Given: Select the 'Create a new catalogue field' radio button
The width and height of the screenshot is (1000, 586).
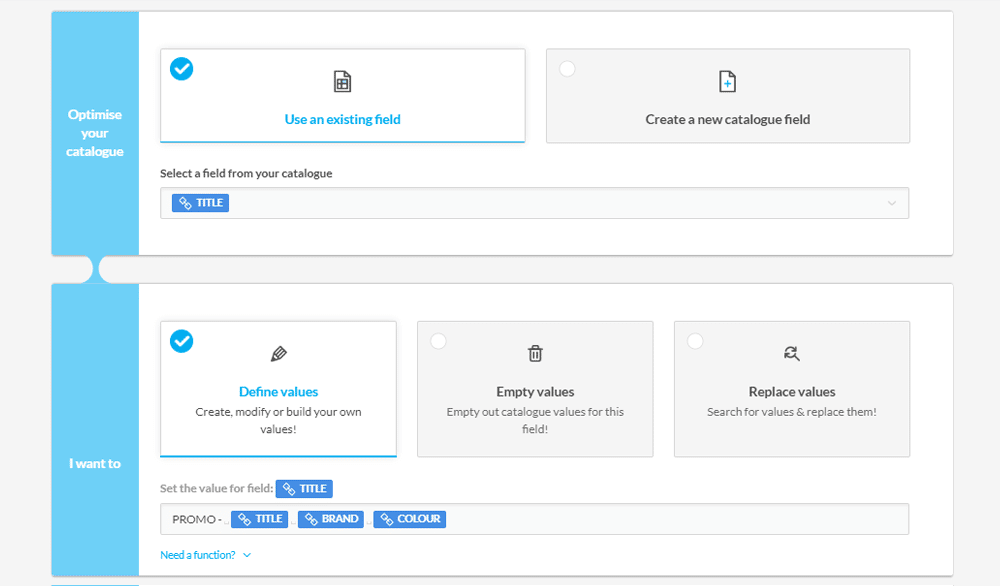Looking at the screenshot, I should pos(567,69).
